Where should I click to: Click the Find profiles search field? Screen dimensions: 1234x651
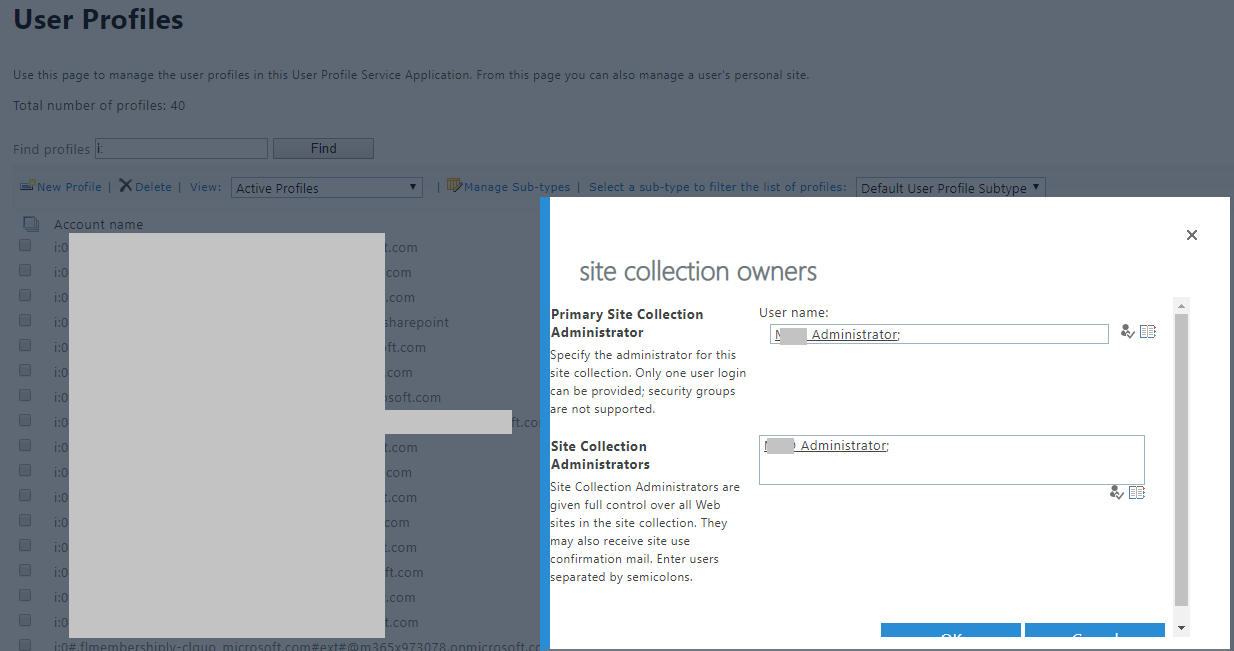point(182,148)
